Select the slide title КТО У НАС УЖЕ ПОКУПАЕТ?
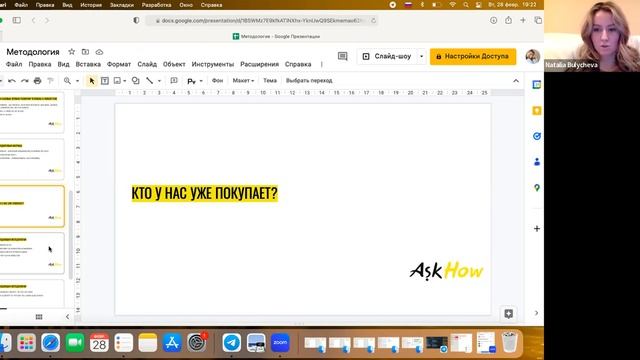Viewport: 640px width, 360px height. tap(204, 193)
